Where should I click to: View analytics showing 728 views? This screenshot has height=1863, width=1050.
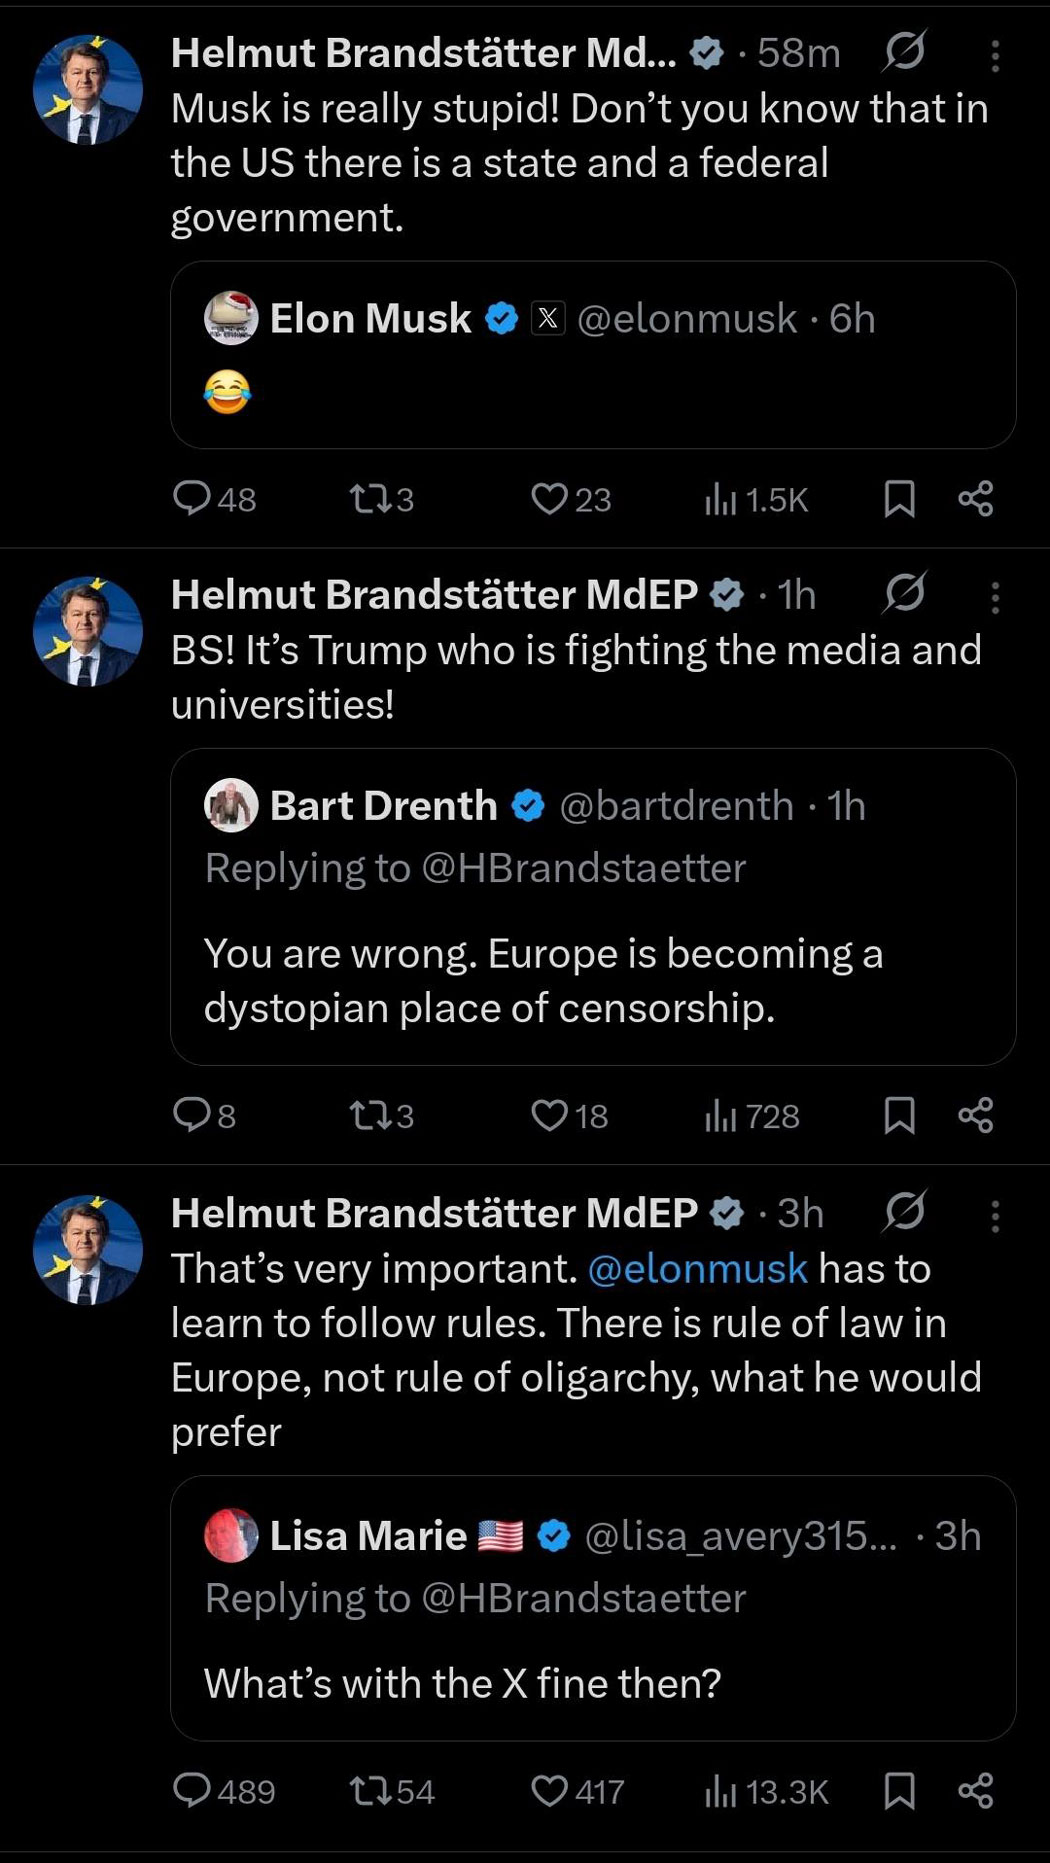(x=752, y=1116)
